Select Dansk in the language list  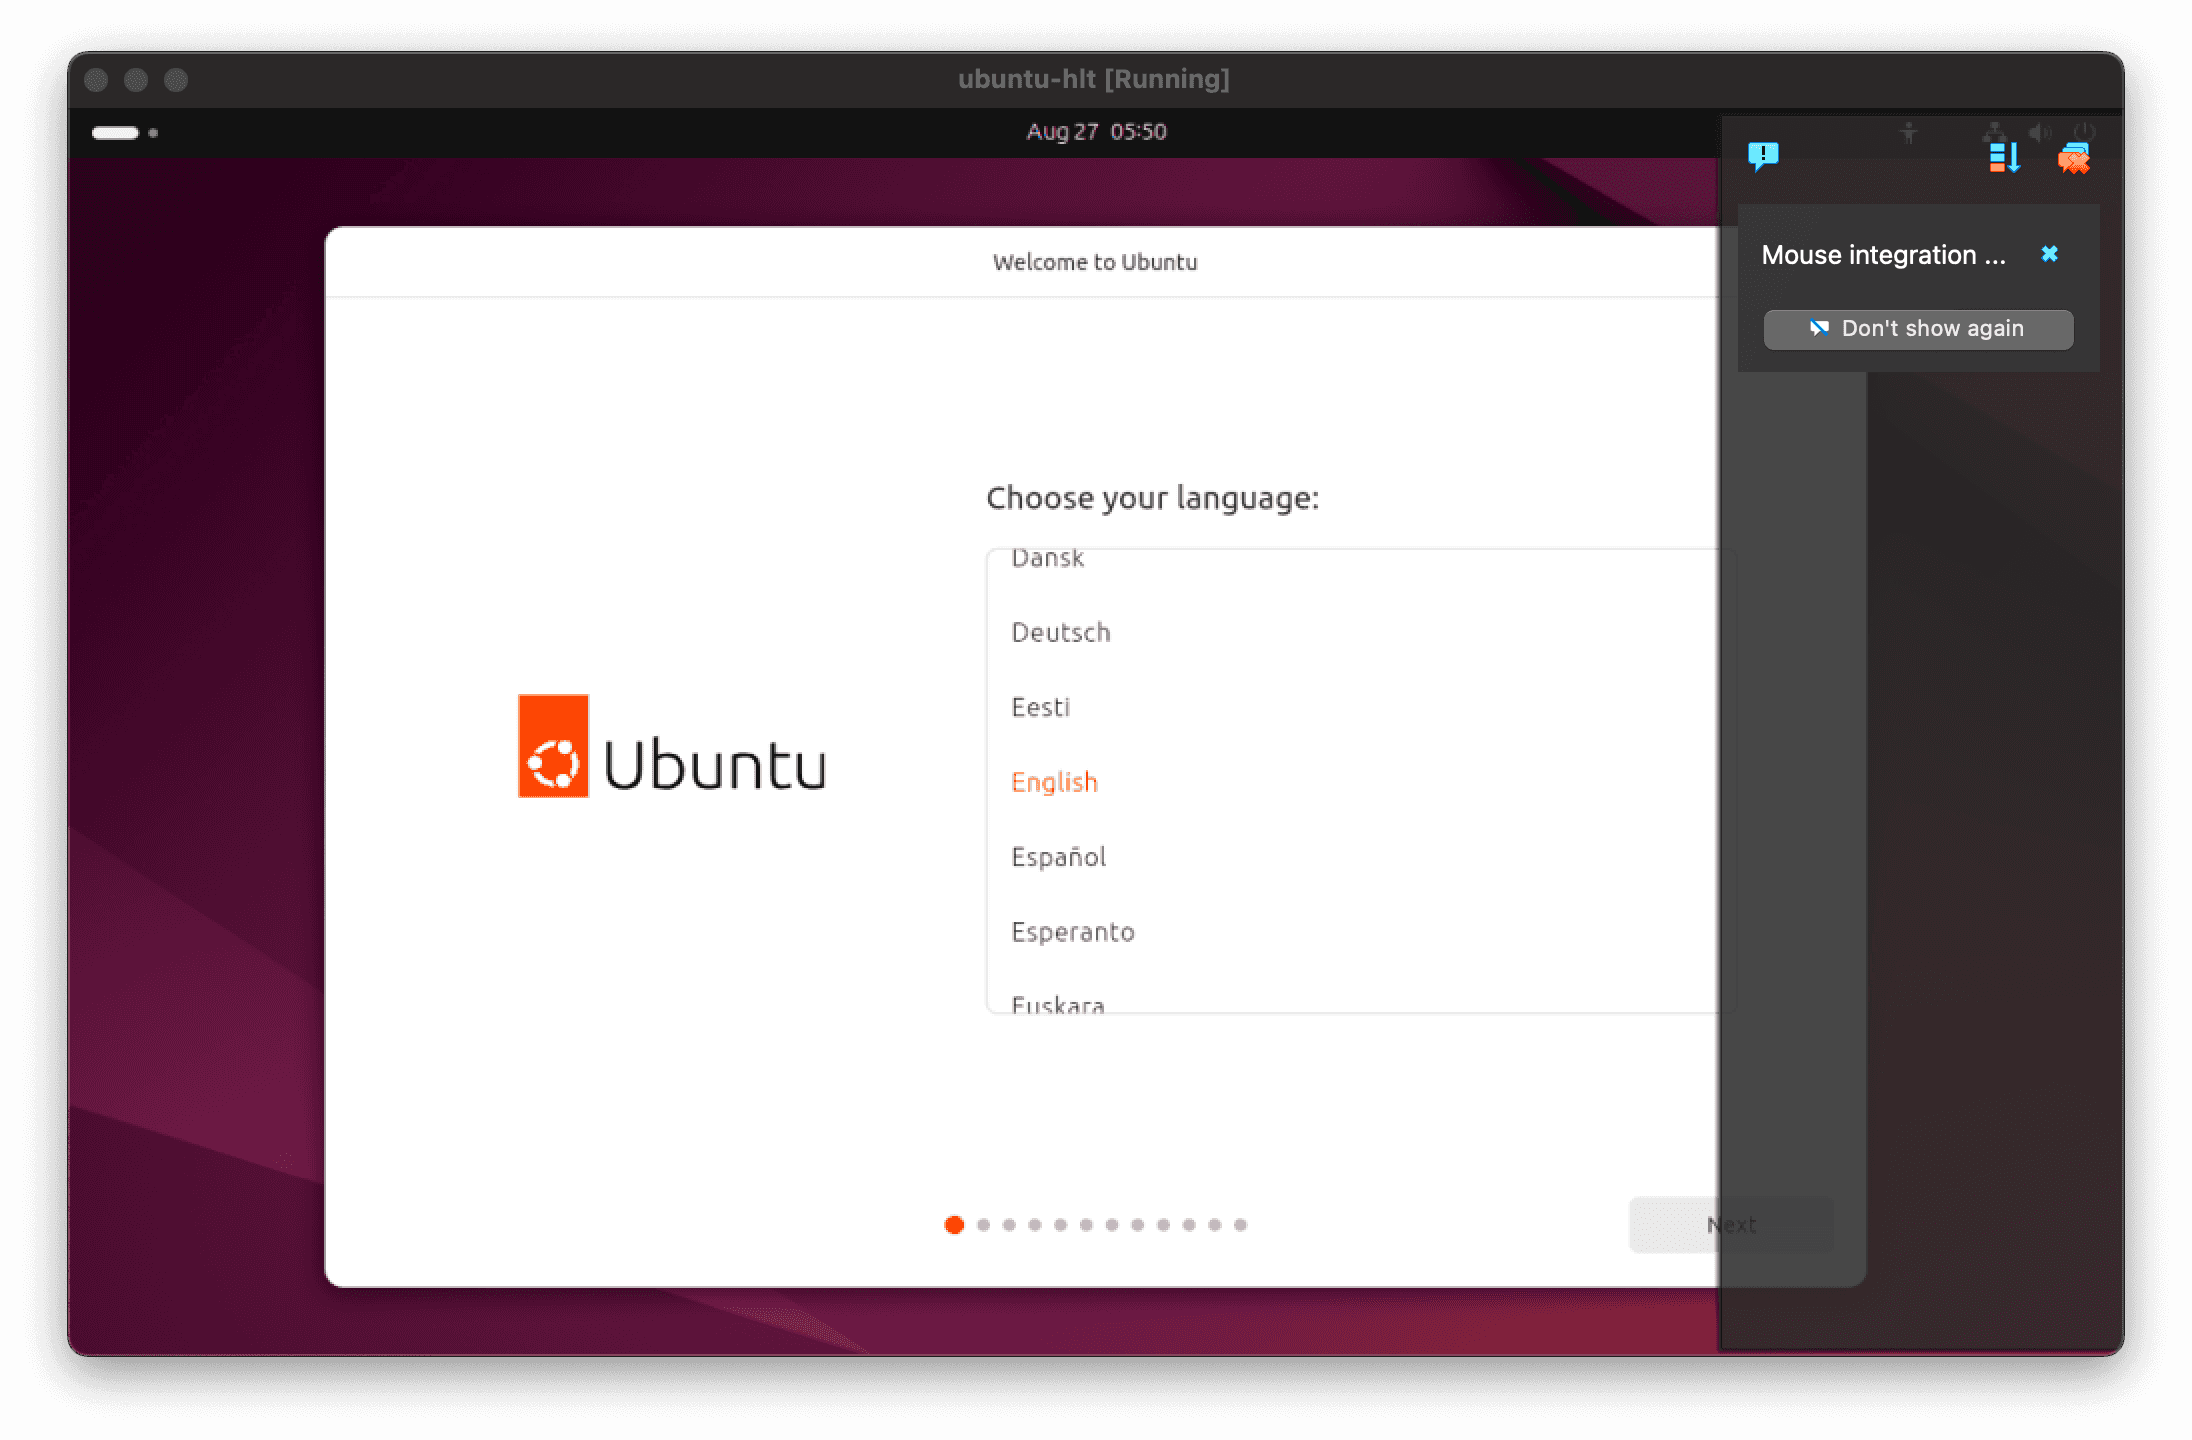coord(1360,559)
